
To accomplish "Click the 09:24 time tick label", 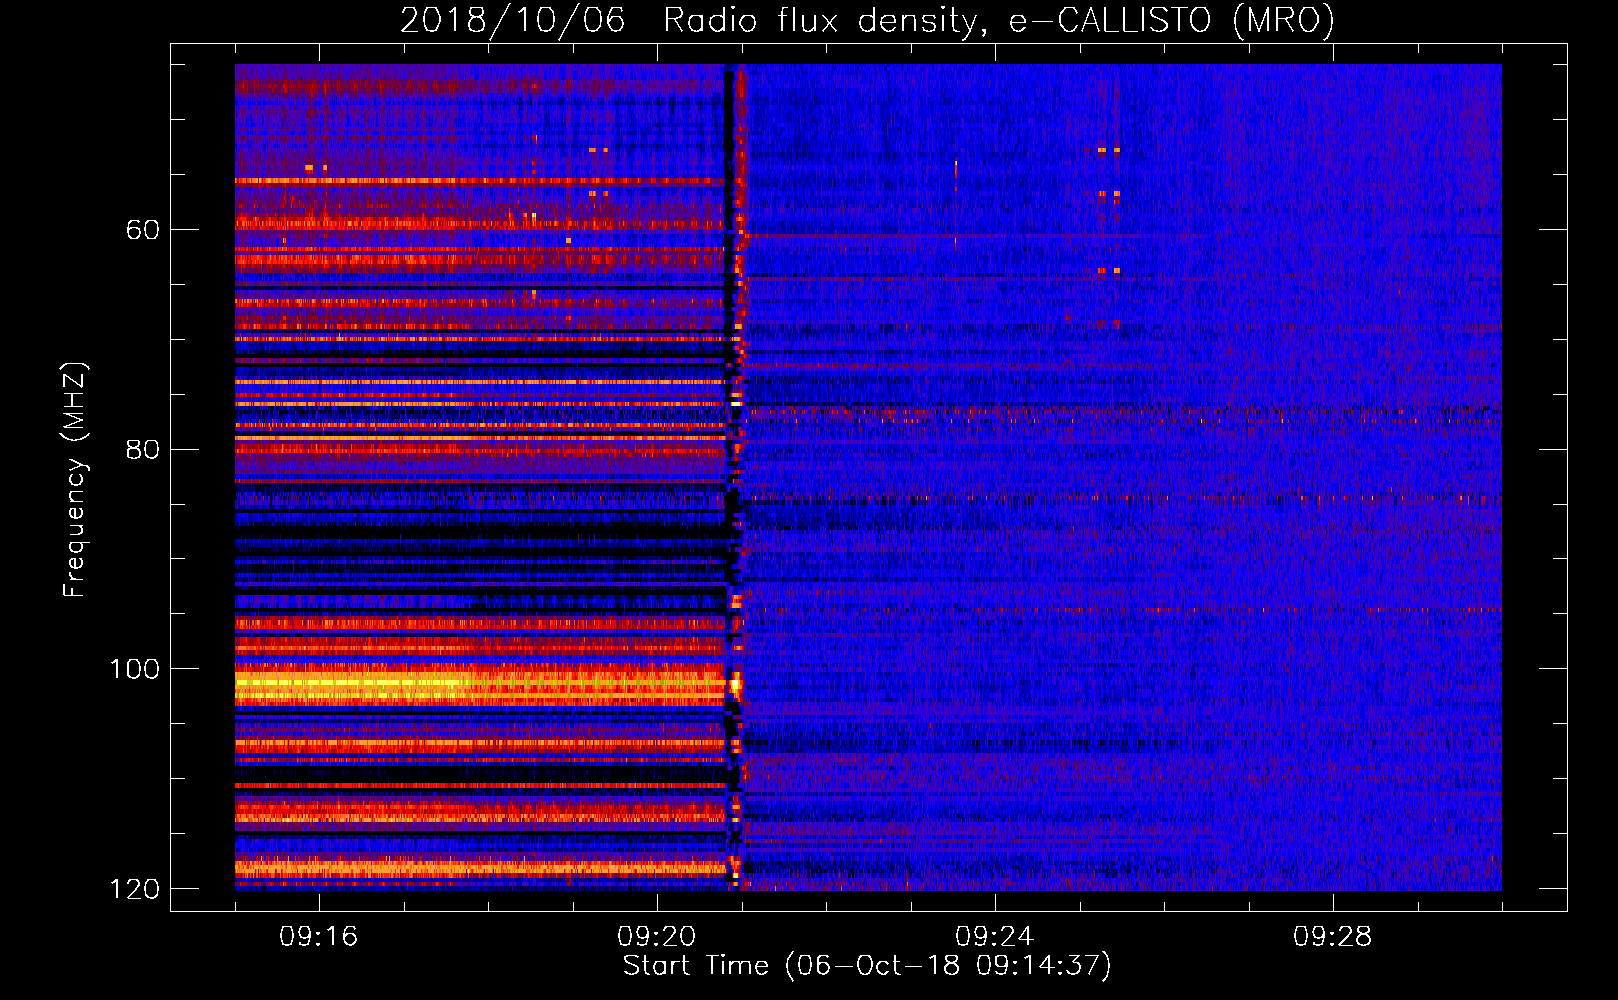I will pos(995,937).
